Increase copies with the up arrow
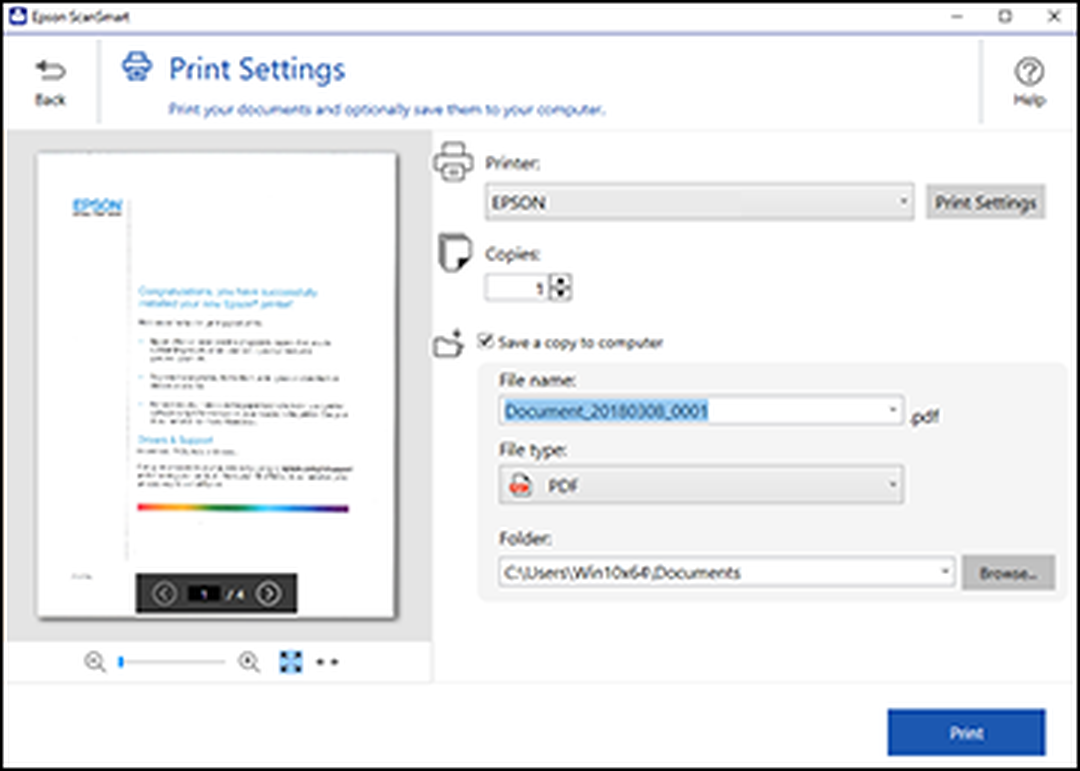The image size is (1080, 771). click(561, 281)
